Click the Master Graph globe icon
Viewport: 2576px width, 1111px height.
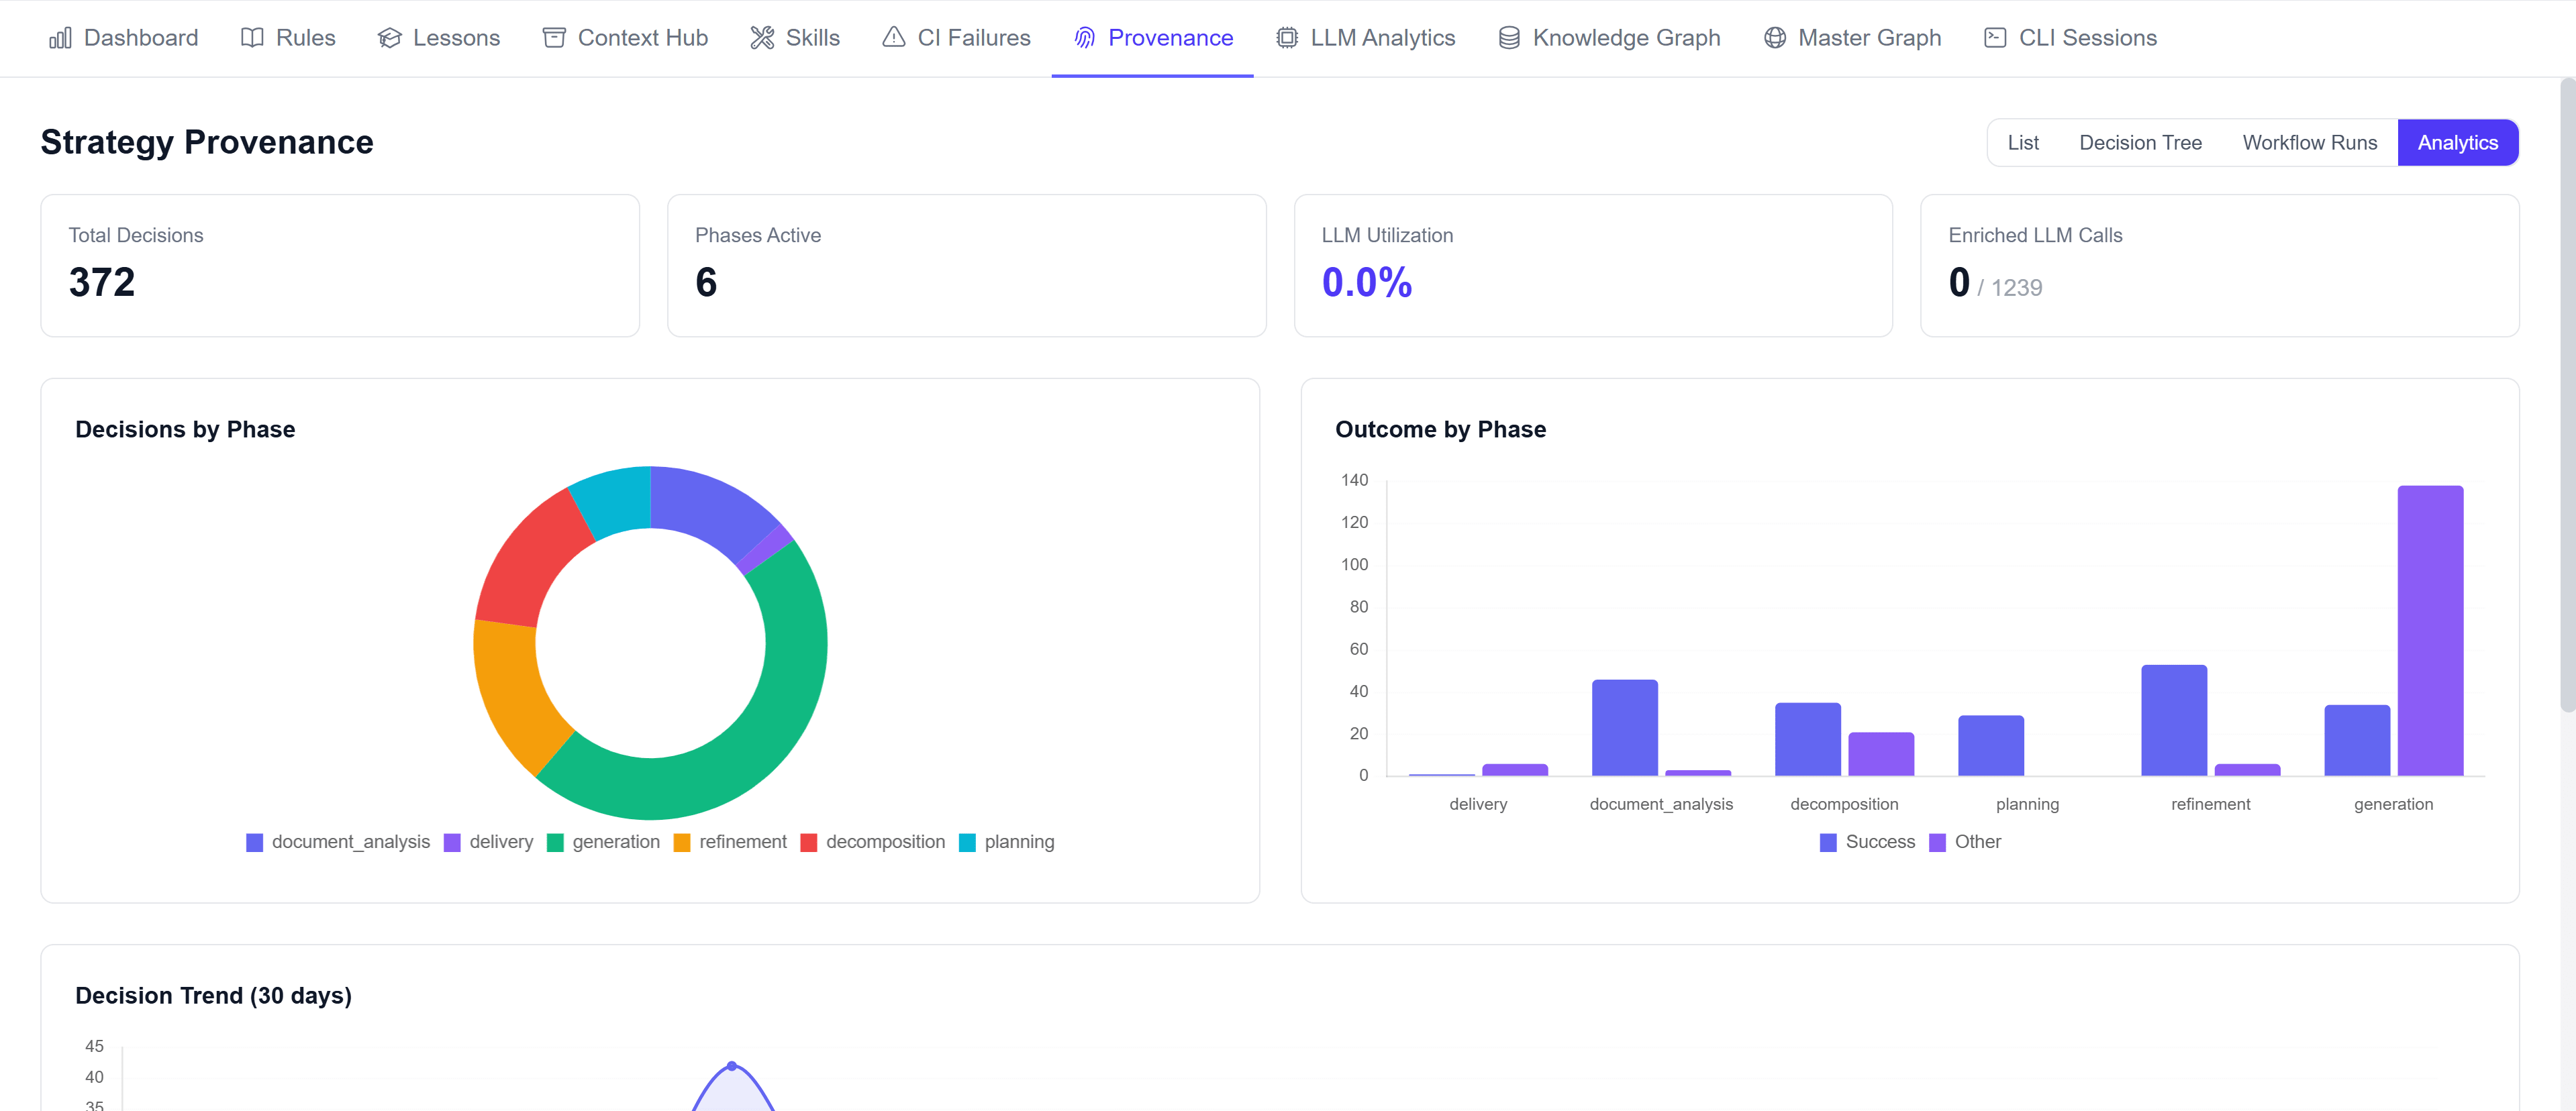(x=1775, y=38)
